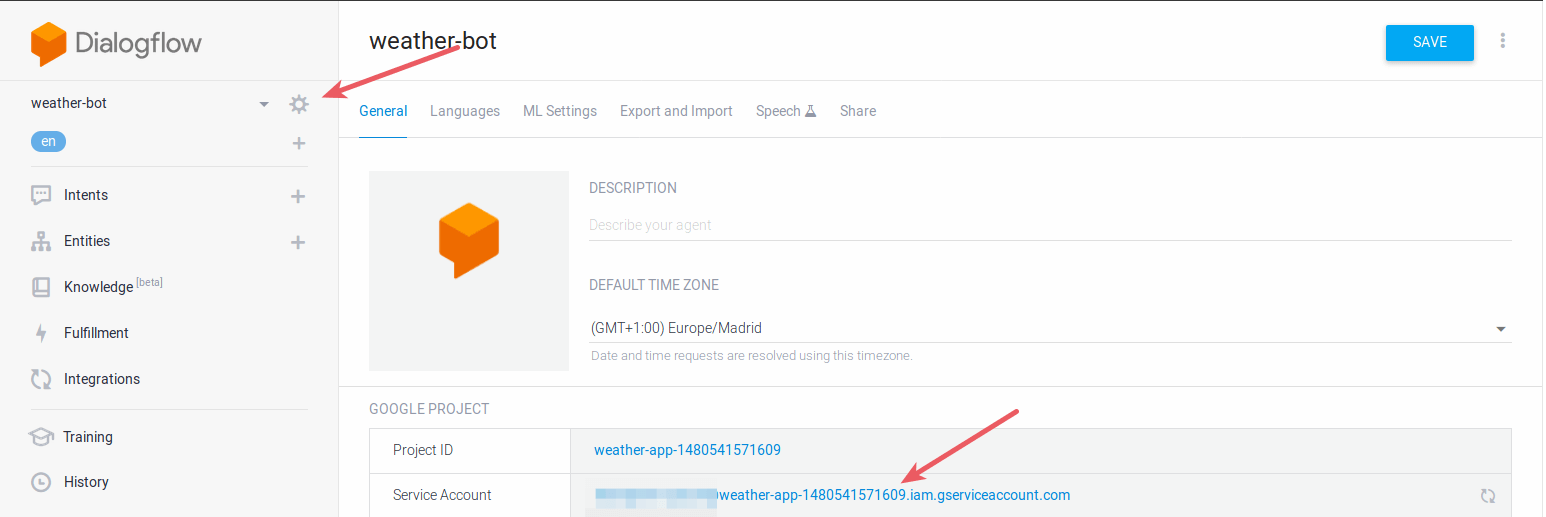Open Integrations section
This screenshot has height=517, width=1546.
[x=102, y=379]
